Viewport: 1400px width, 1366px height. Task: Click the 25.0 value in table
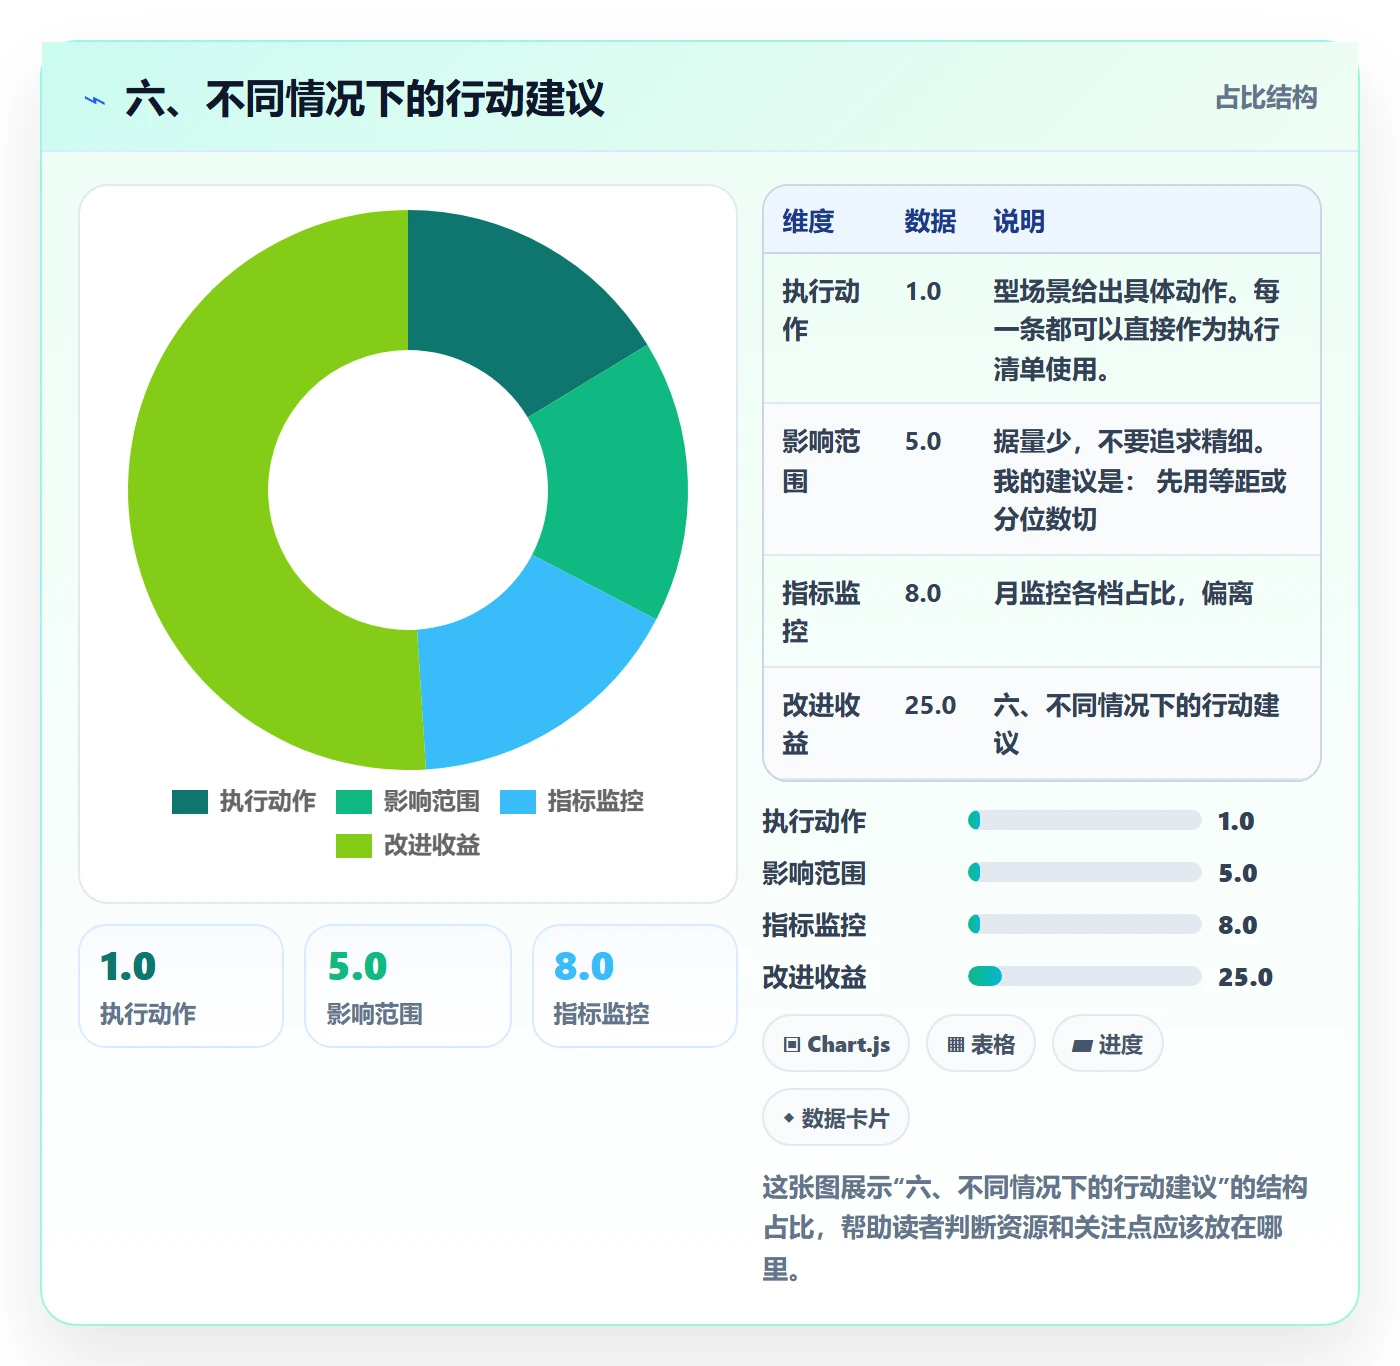[x=930, y=706]
